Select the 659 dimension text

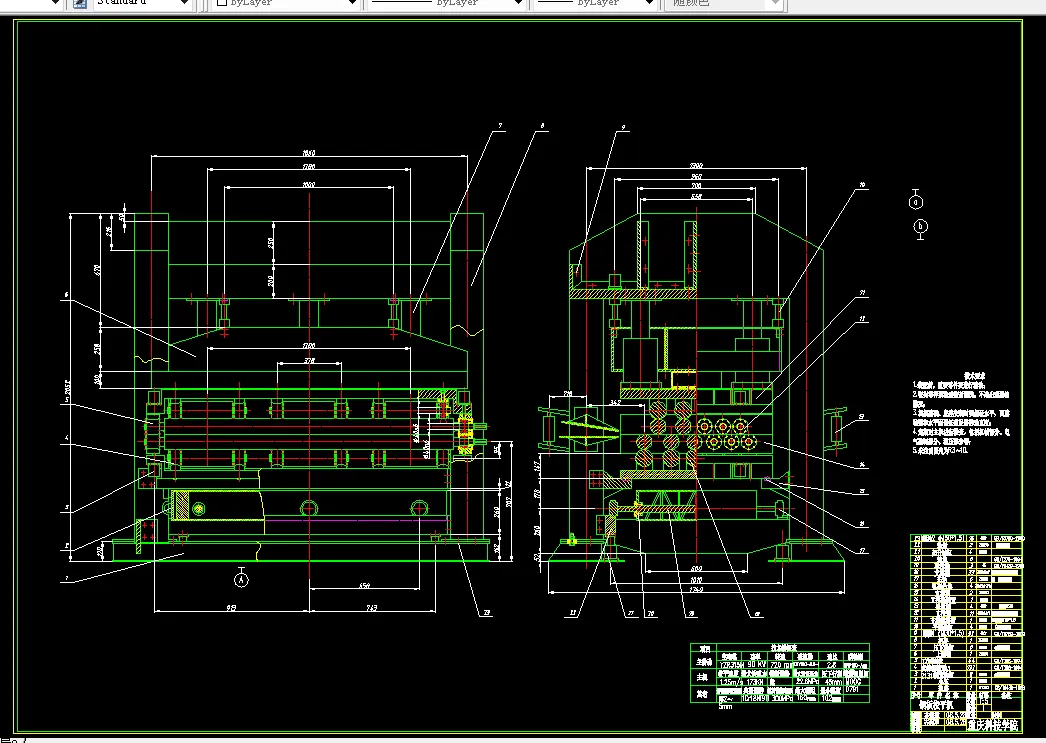[x=364, y=586]
